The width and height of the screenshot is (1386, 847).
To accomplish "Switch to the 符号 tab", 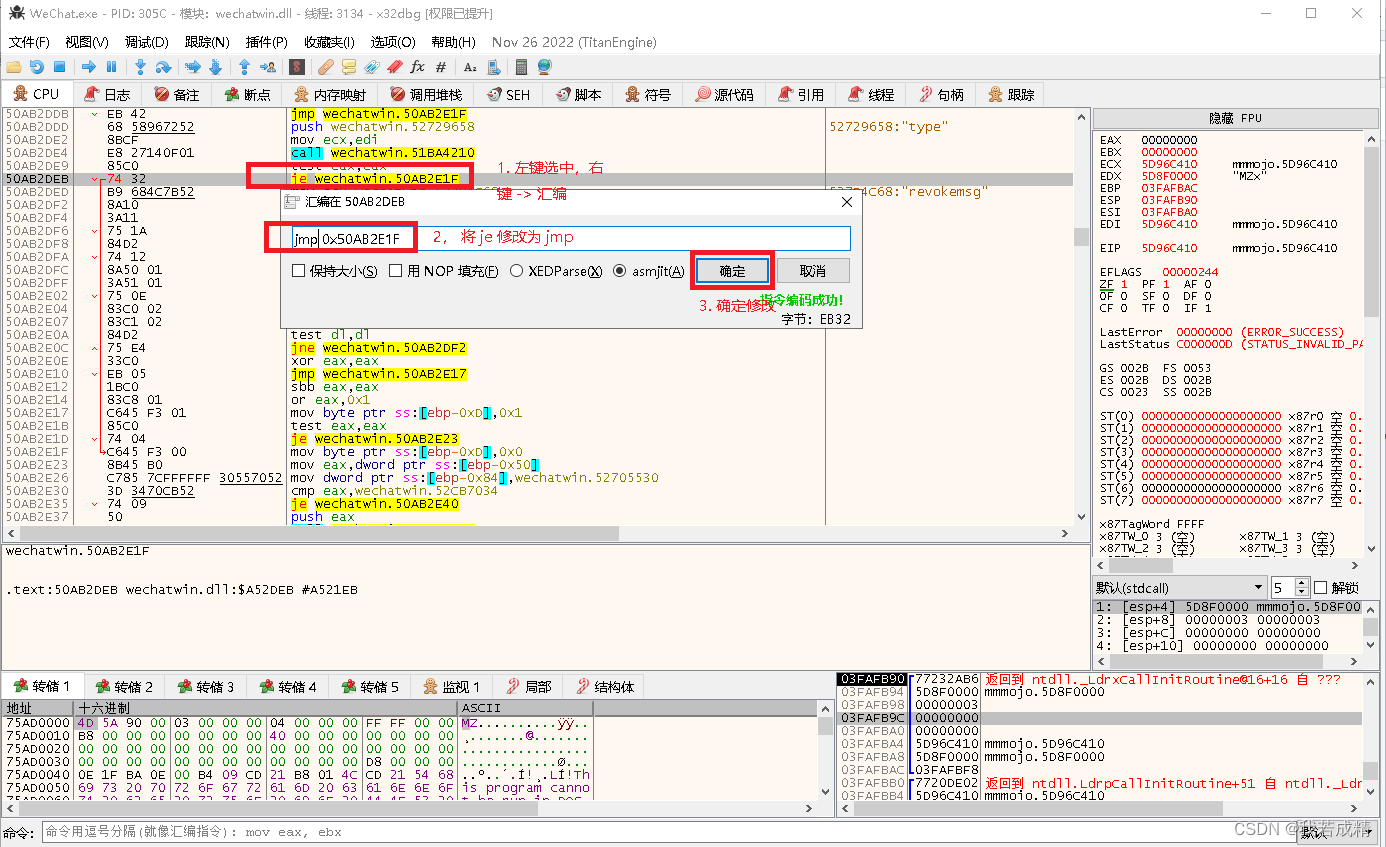I will tap(648, 94).
